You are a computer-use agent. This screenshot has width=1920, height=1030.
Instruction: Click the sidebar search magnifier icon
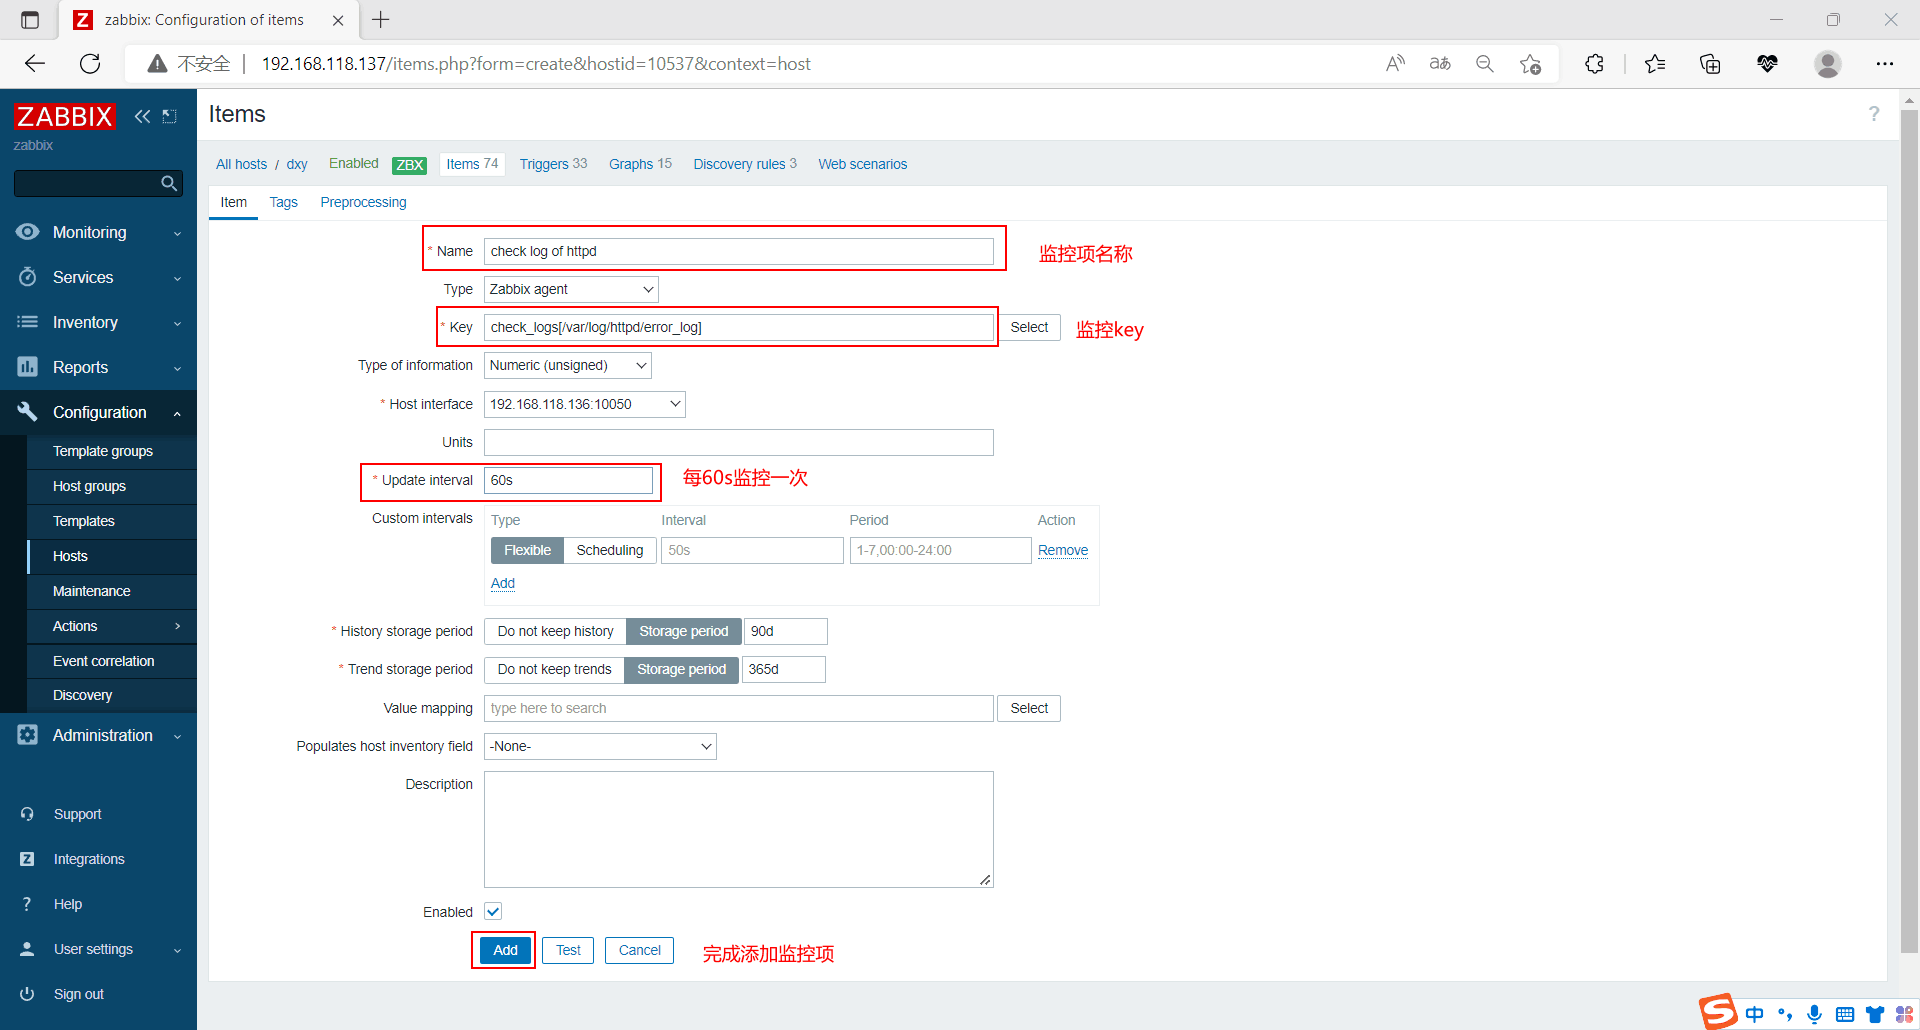[169, 183]
